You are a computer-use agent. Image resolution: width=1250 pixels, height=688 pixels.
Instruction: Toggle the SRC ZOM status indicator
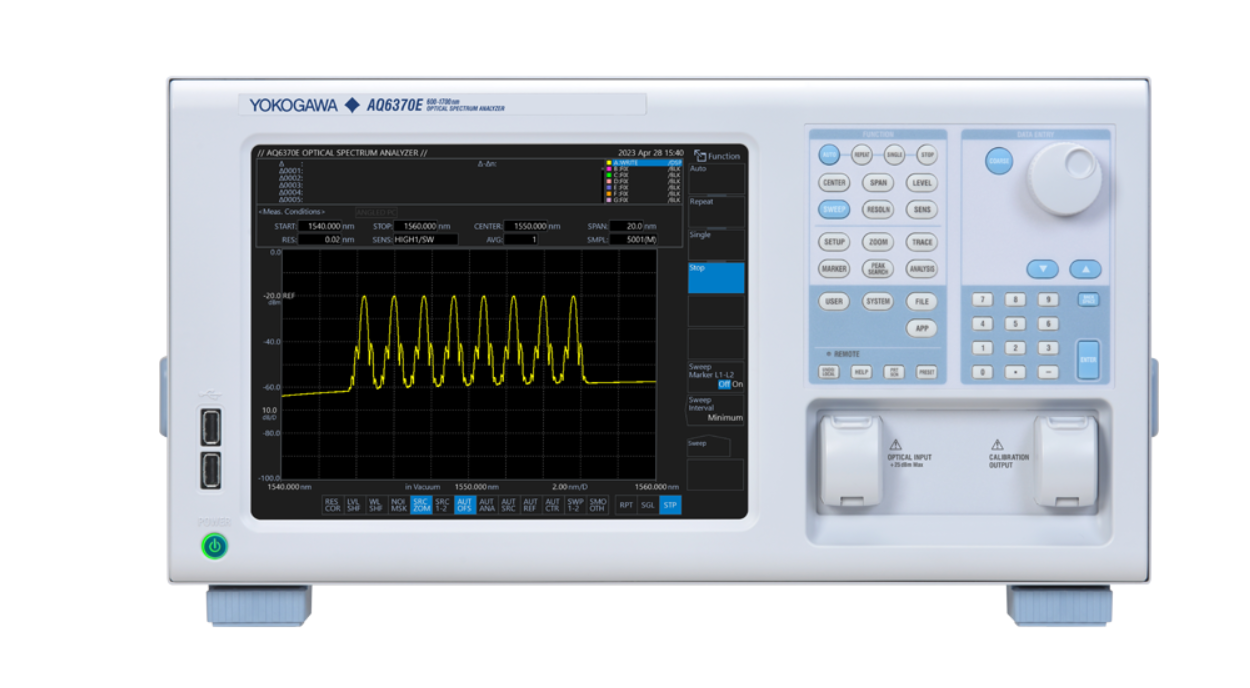[421, 505]
